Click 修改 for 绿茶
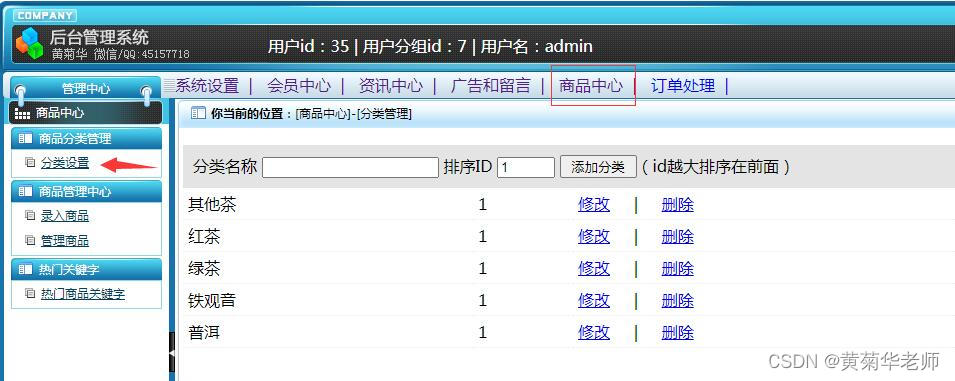 pos(594,268)
